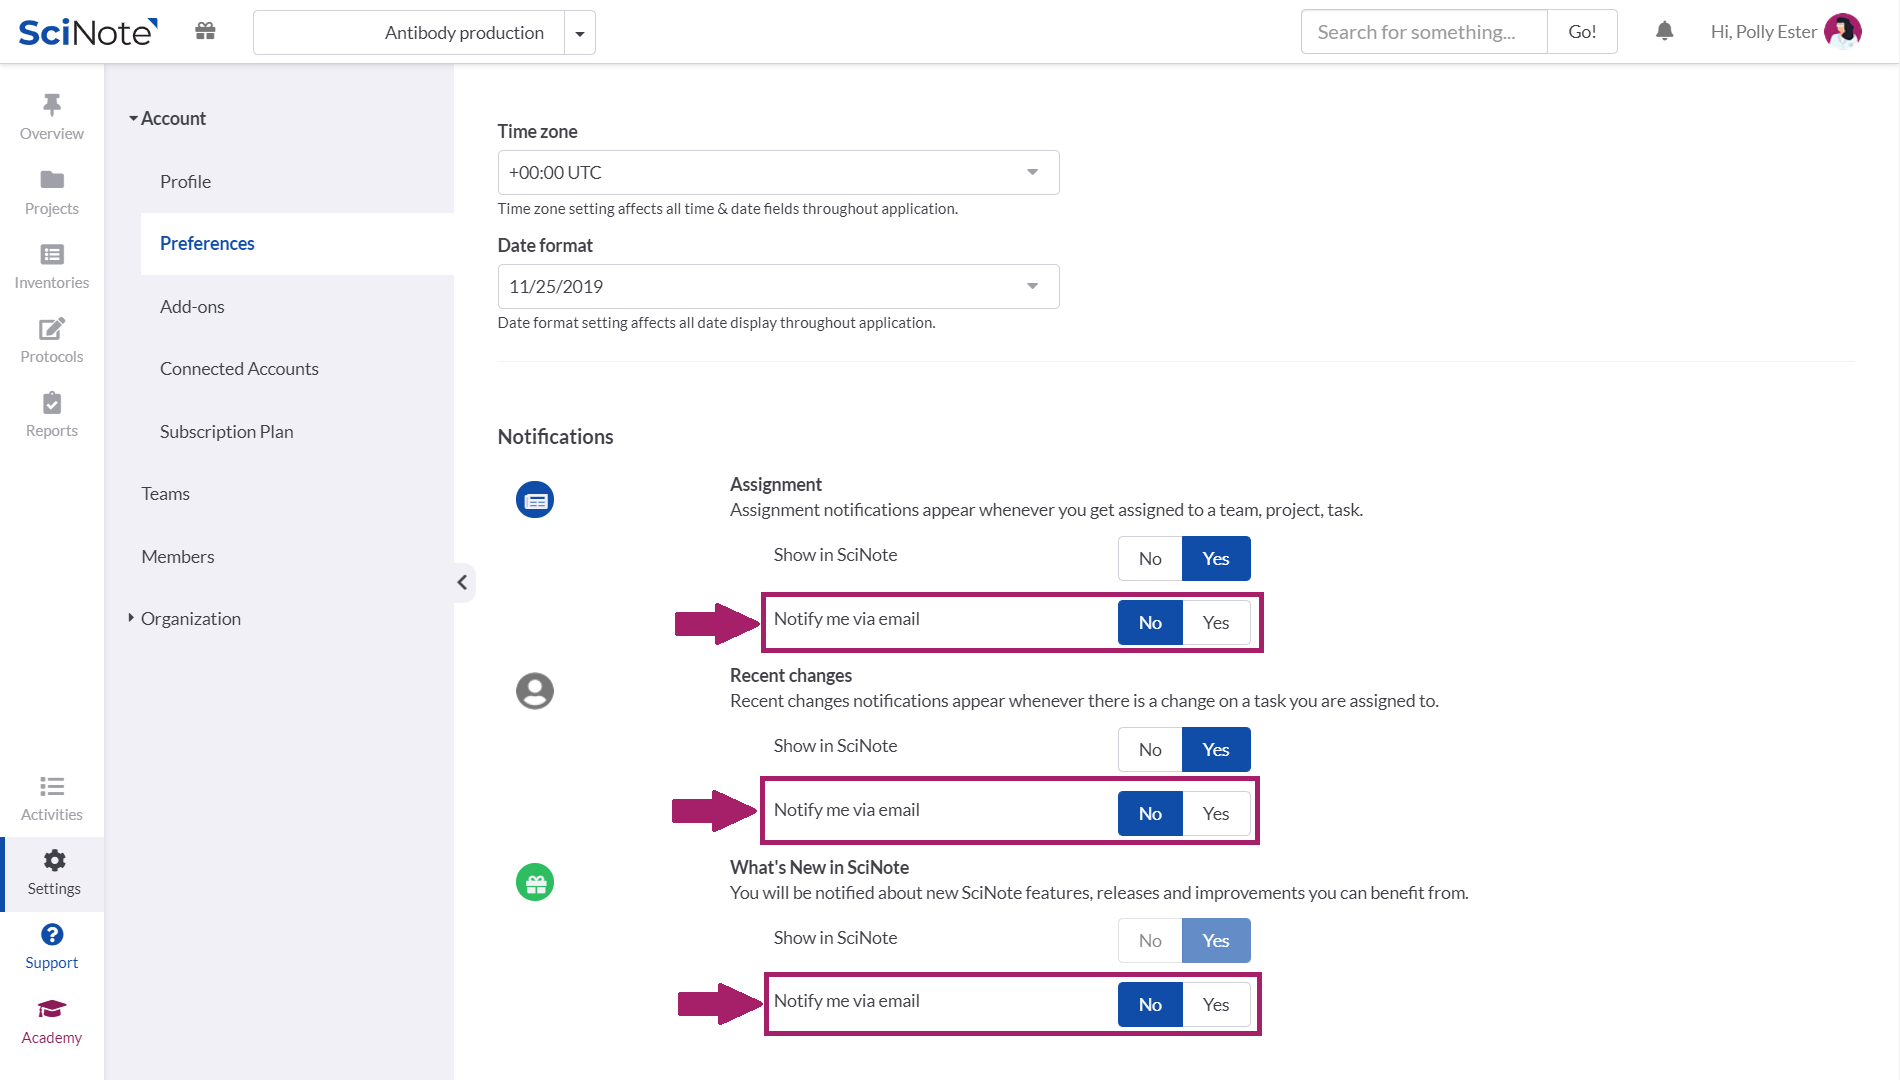Set Recent changes email notification to Yes
Image resolution: width=1900 pixels, height=1080 pixels.
(x=1216, y=813)
